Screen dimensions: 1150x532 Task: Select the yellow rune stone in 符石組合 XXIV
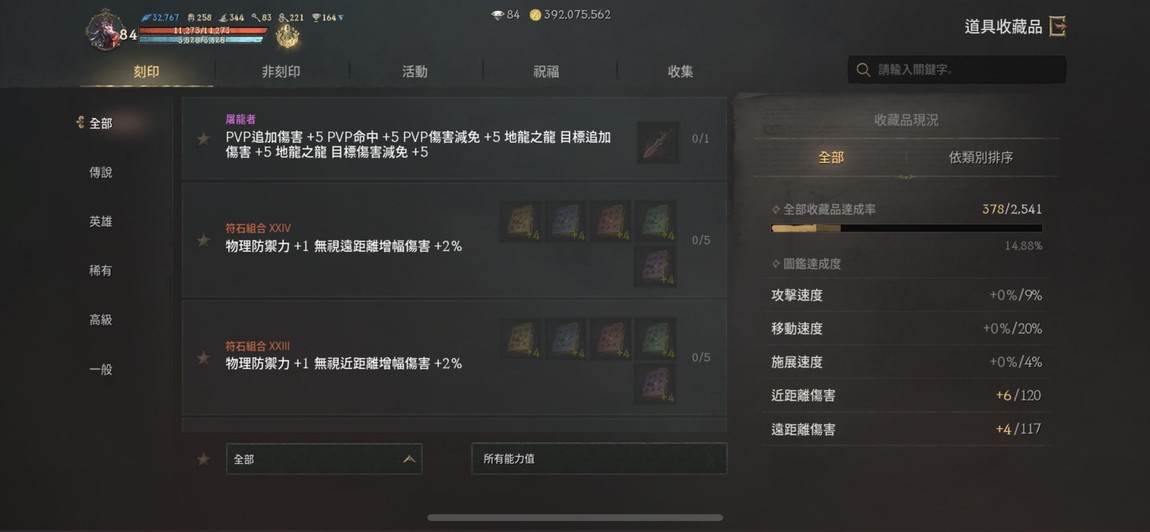(x=521, y=221)
